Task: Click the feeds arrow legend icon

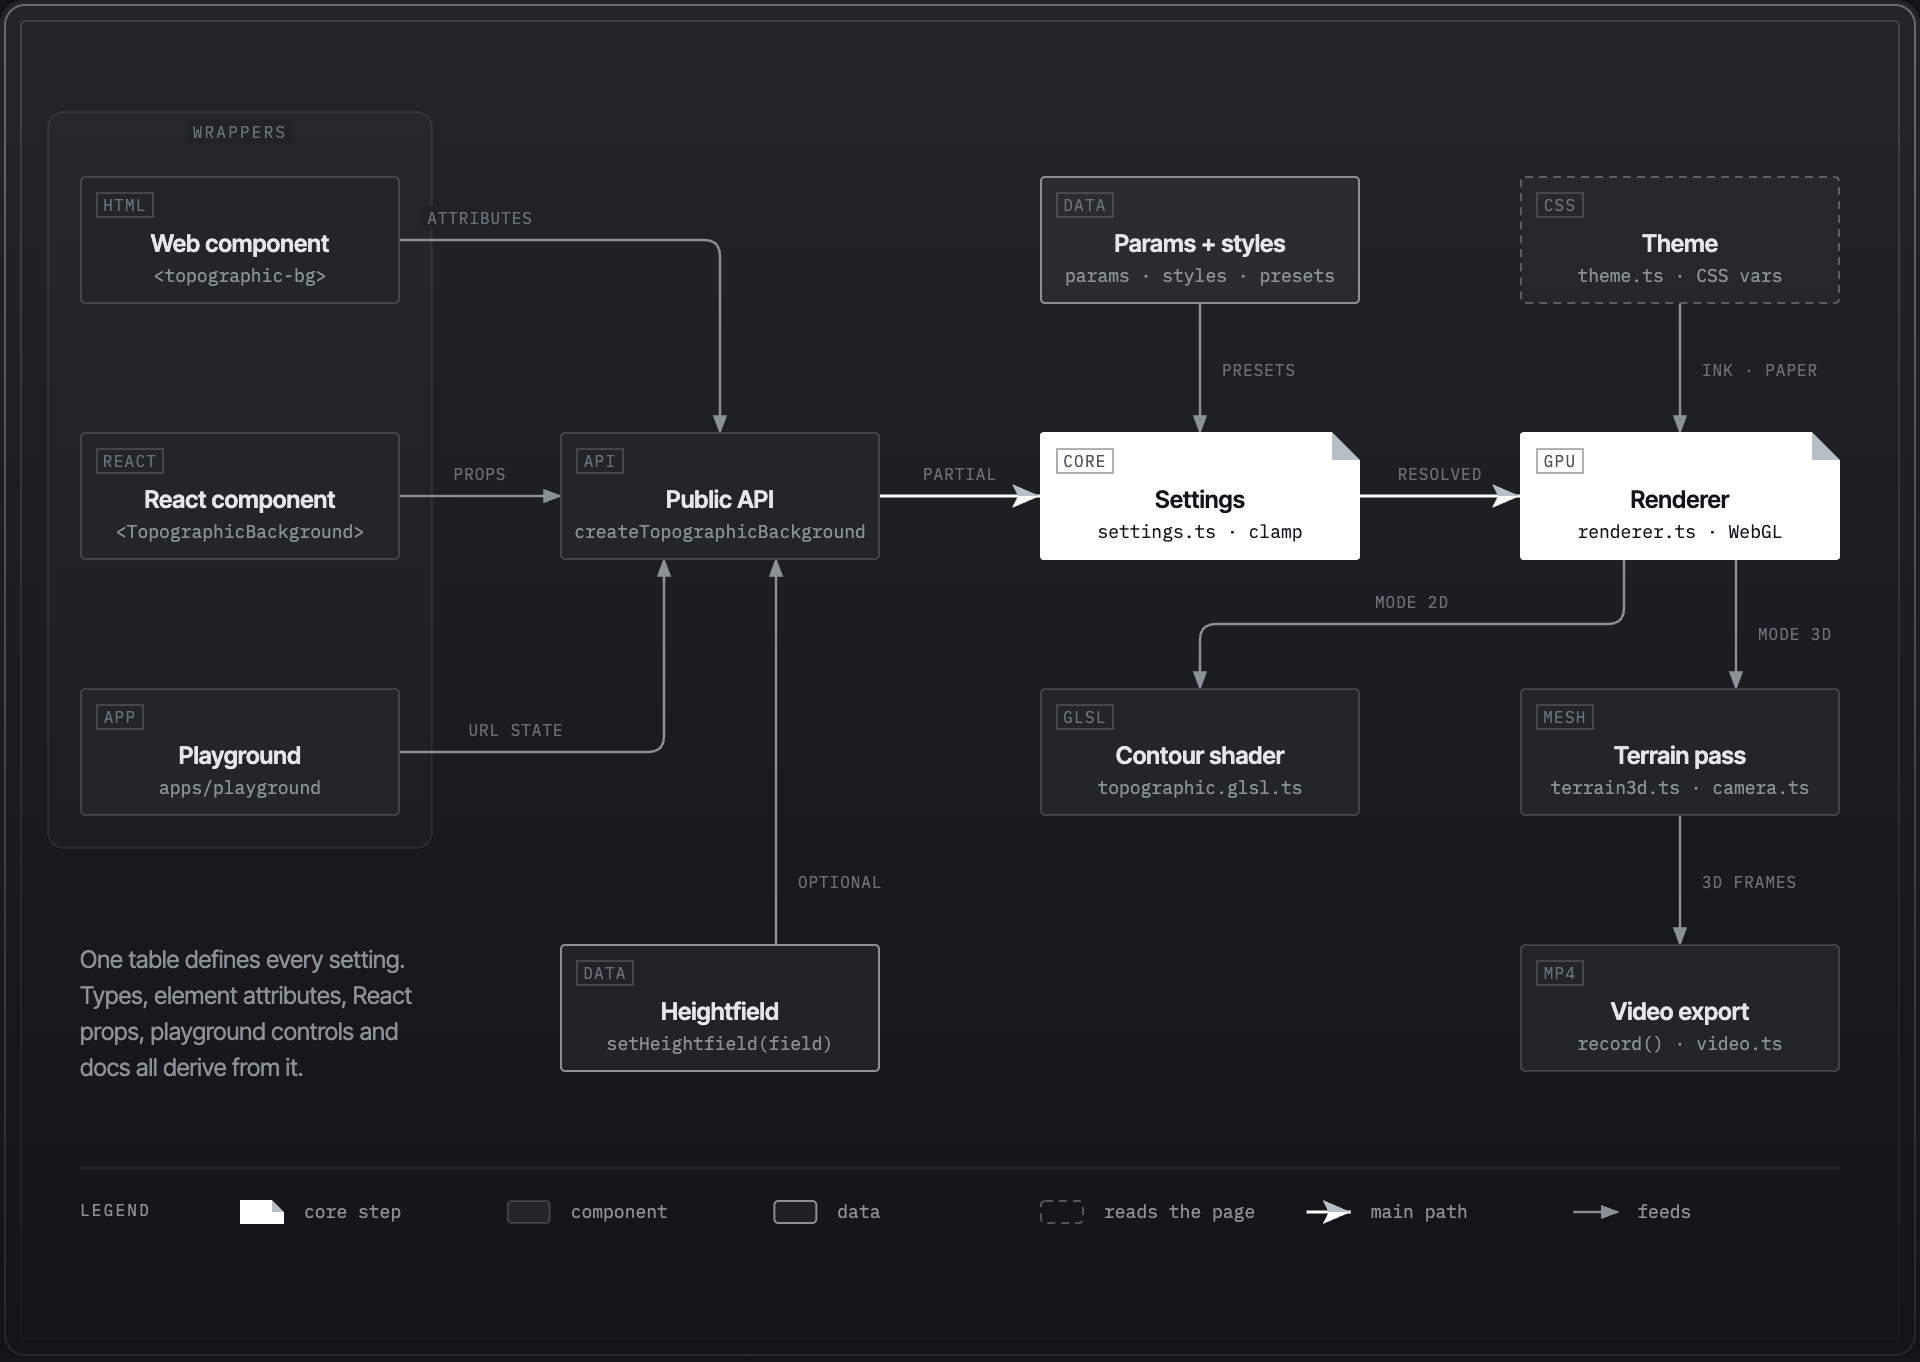Action: point(1596,1212)
